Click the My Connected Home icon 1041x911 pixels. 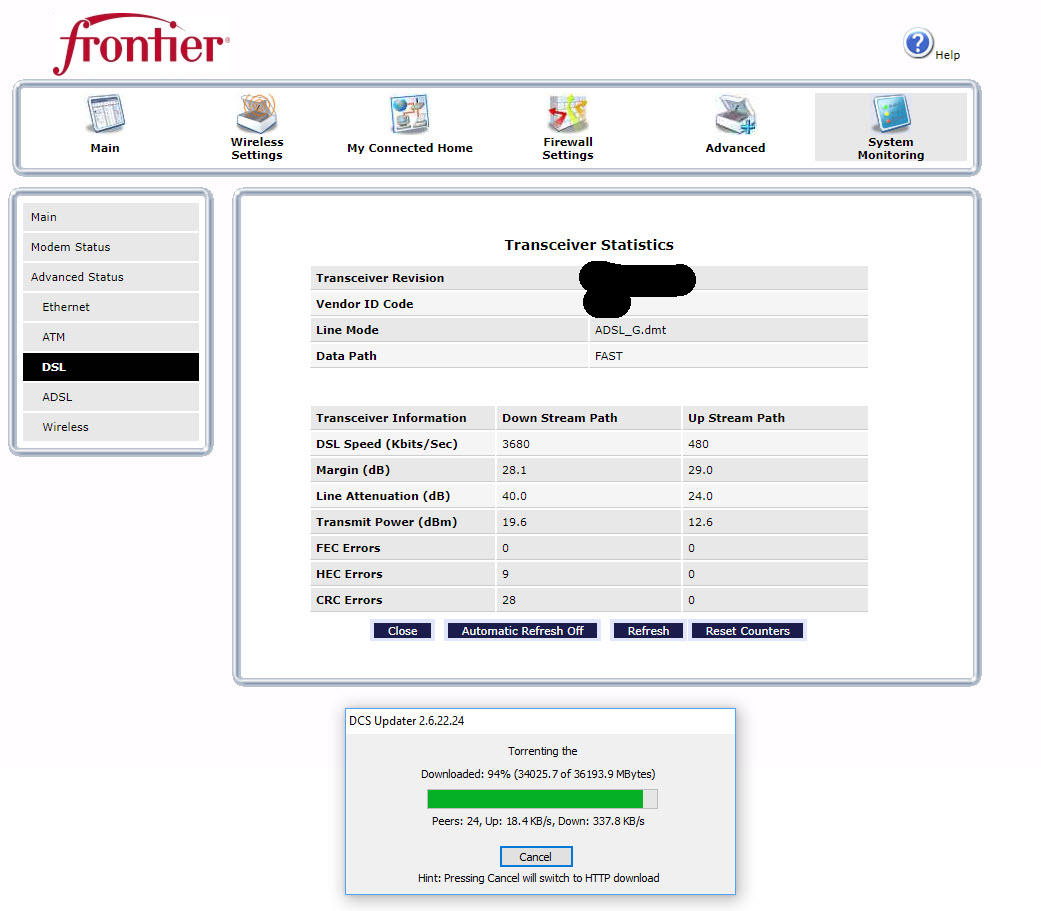click(x=410, y=114)
